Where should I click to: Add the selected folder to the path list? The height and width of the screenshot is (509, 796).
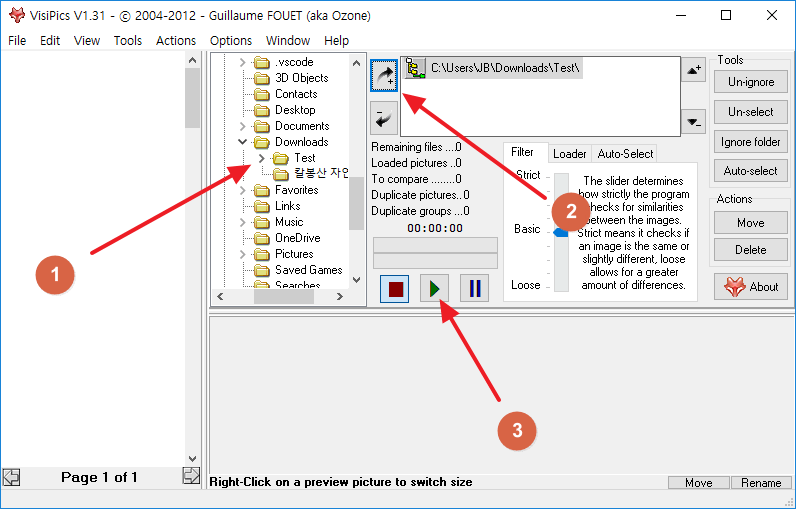click(384, 76)
